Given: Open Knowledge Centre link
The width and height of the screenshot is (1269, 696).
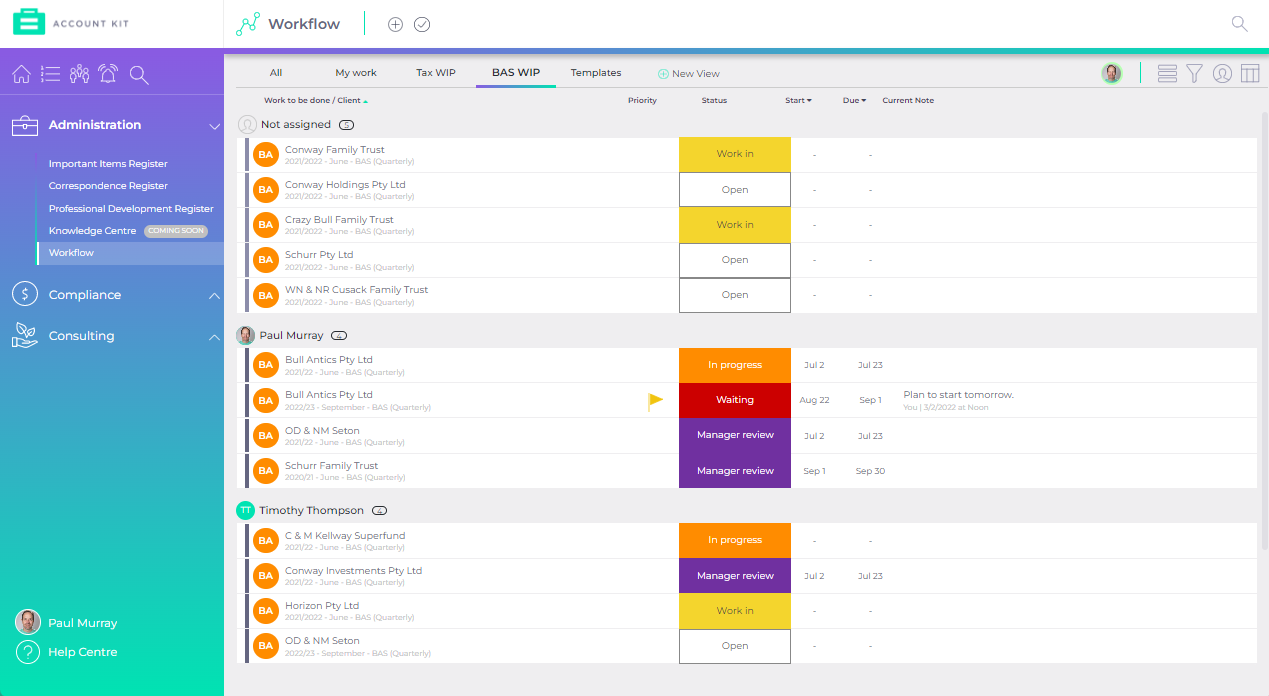Looking at the screenshot, I should (x=93, y=231).
